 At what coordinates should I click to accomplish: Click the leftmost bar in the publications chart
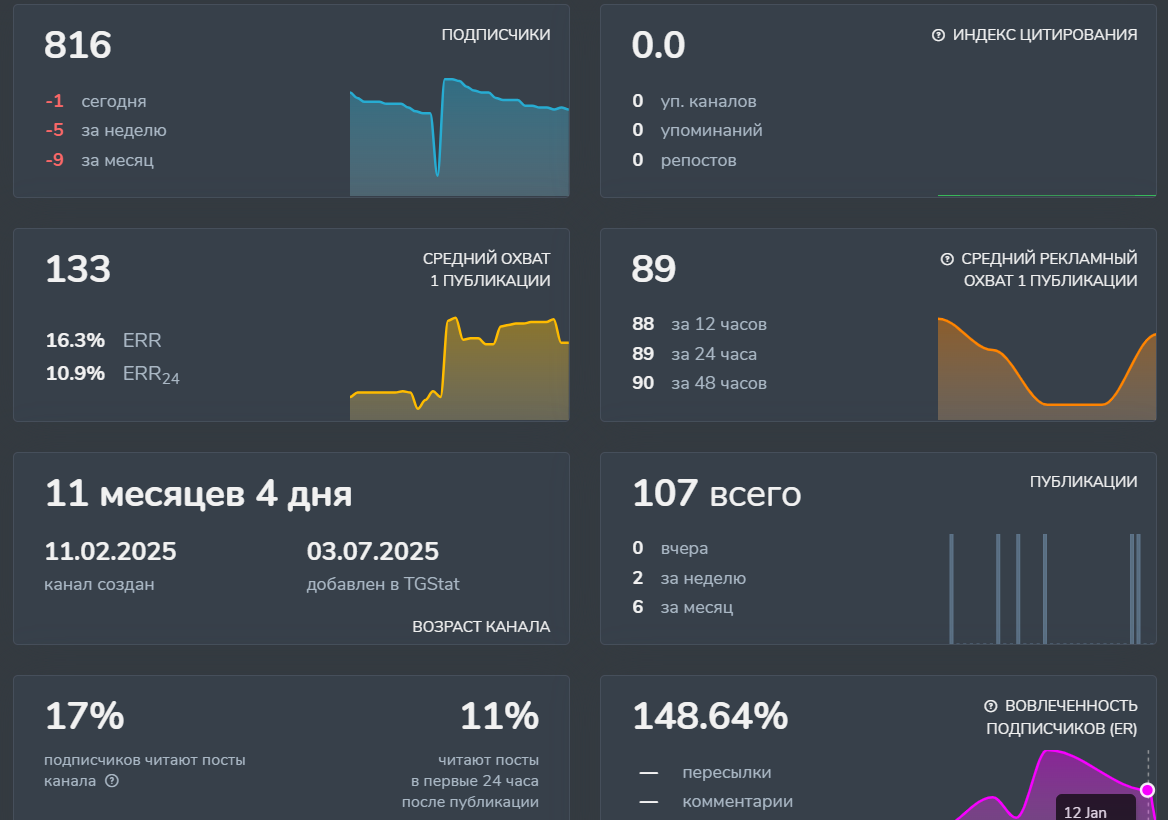(x=951, y=588)
